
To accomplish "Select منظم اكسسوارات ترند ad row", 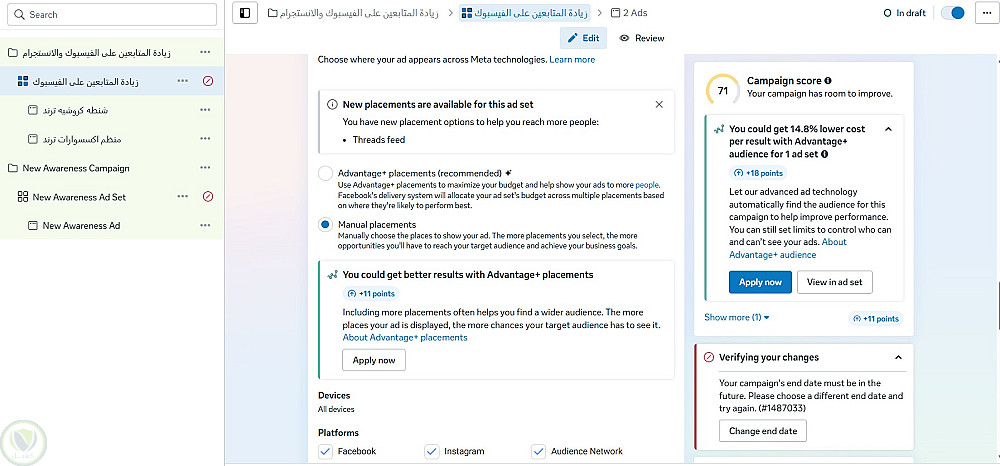I will (x=112, y=139).
